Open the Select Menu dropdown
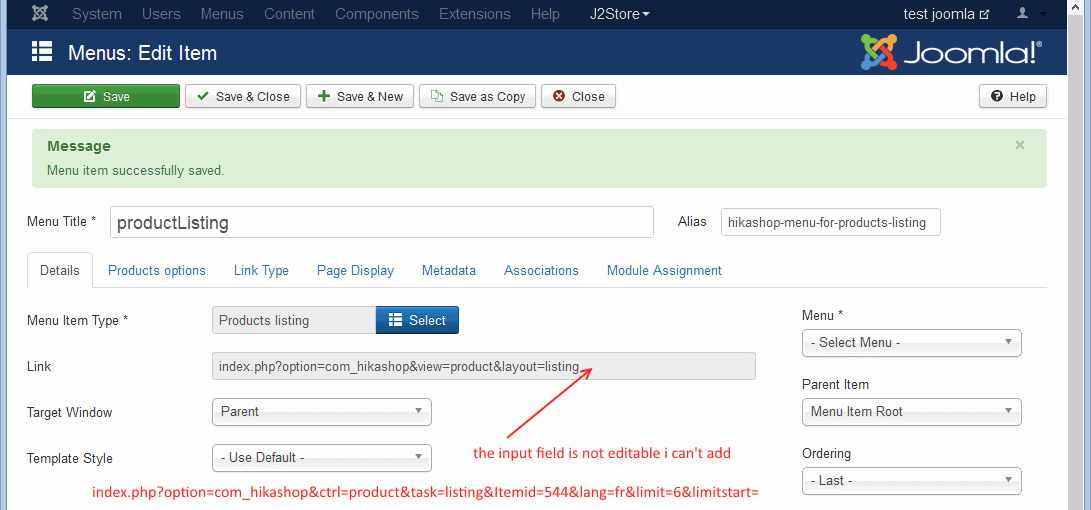 [x=911, y=343]
